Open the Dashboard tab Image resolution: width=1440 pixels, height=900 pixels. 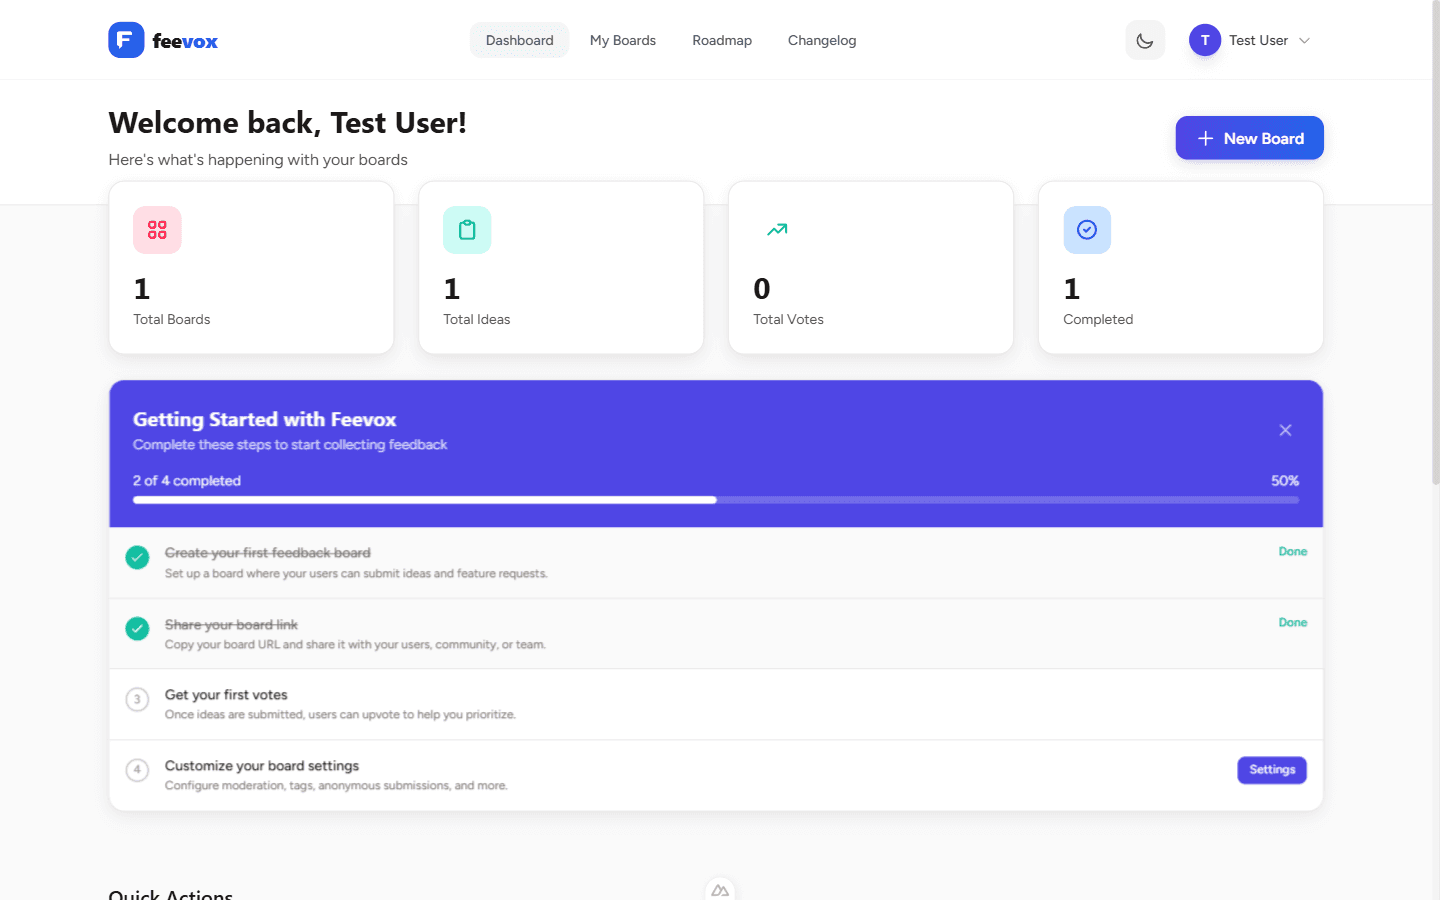(520, 40)
